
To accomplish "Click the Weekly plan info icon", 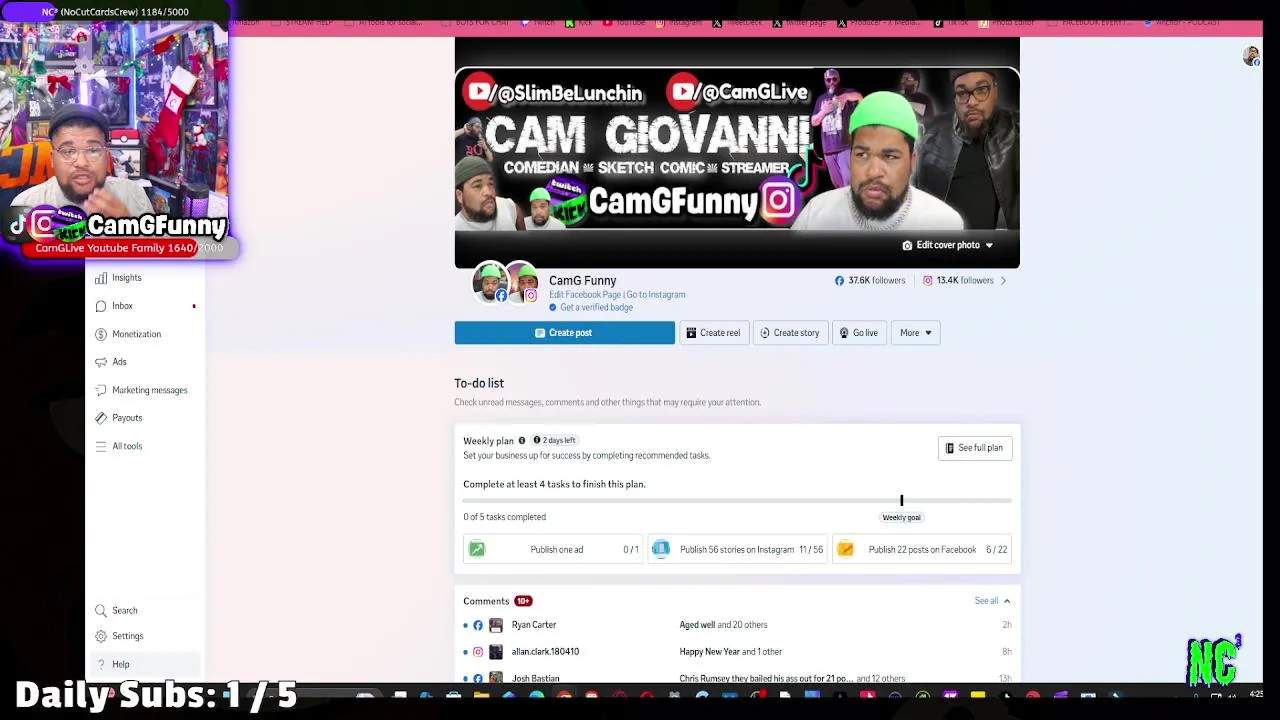I will (x=521, y=441).
